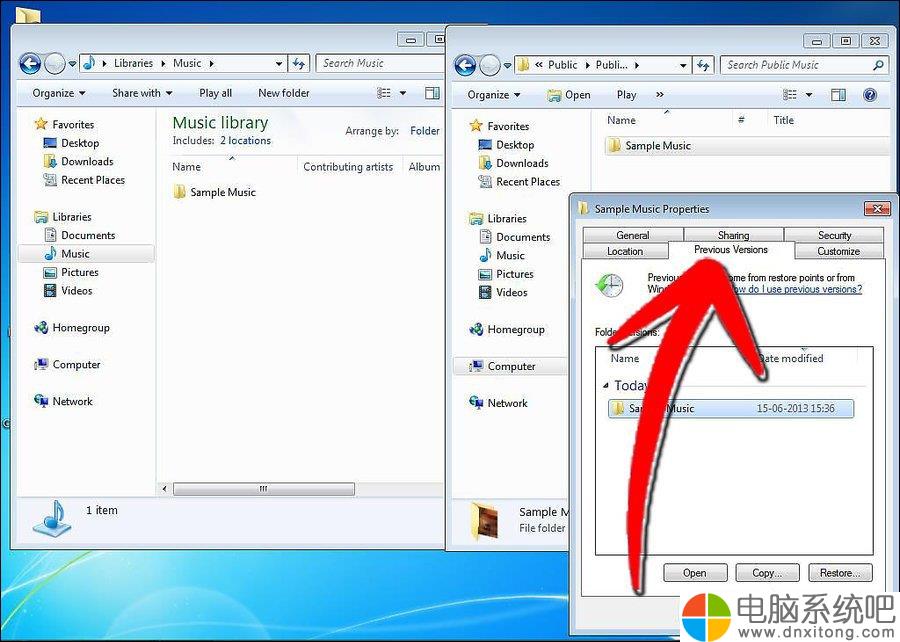Click view icon in Music library toolbar
The image size is (900, 642).
[384, 93]
